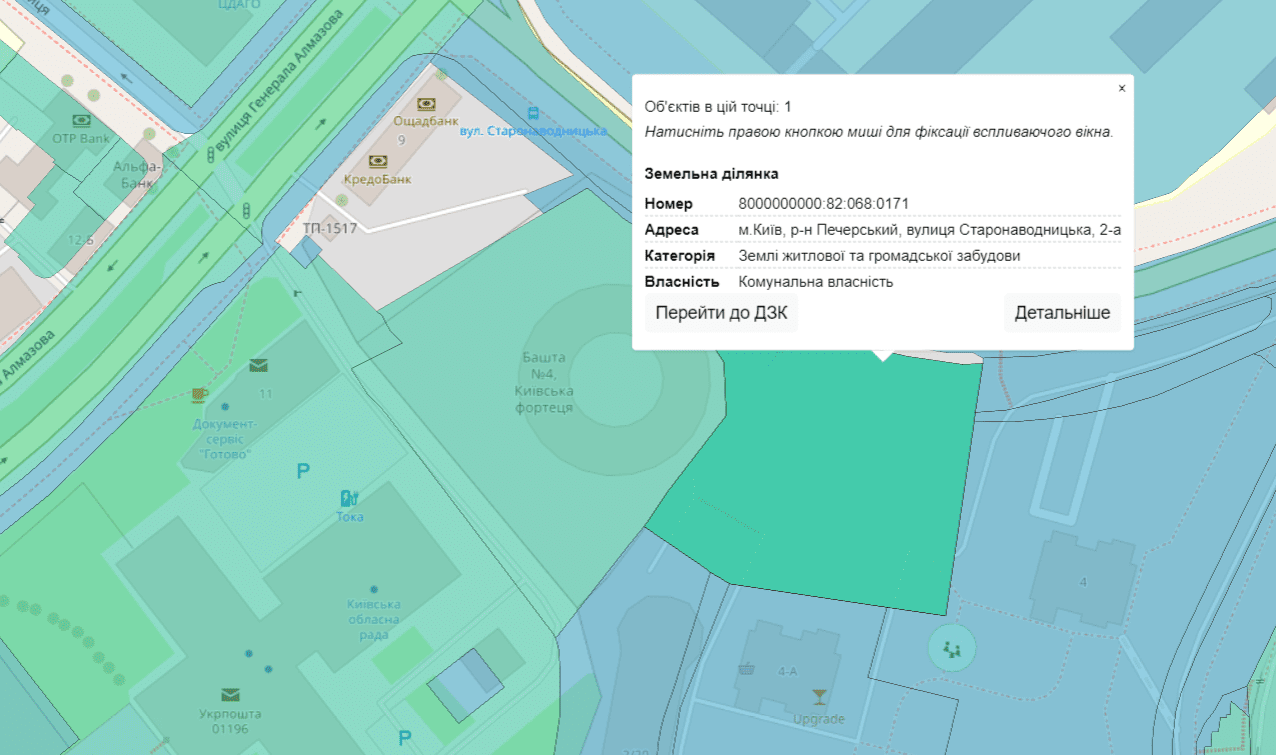Click the Документ-сервіс "Готово" icon

pyautogui.click(x=199, y=395)
